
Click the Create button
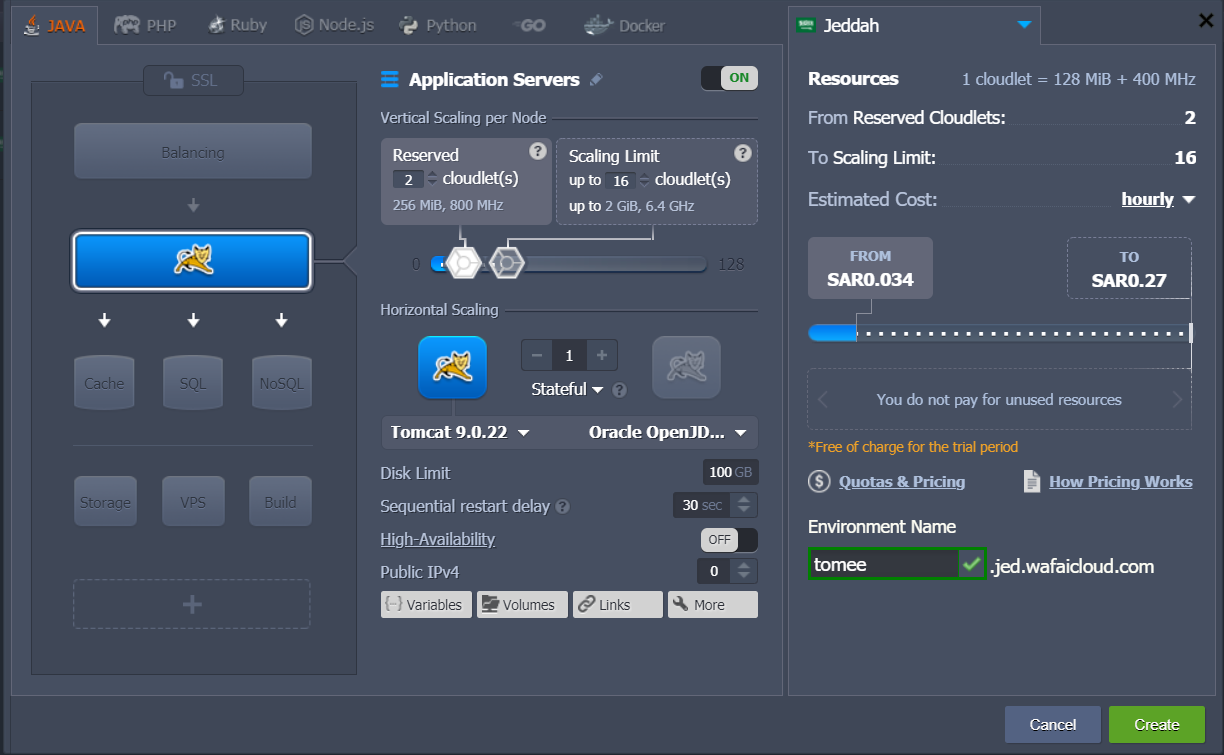pos(1157,724)
